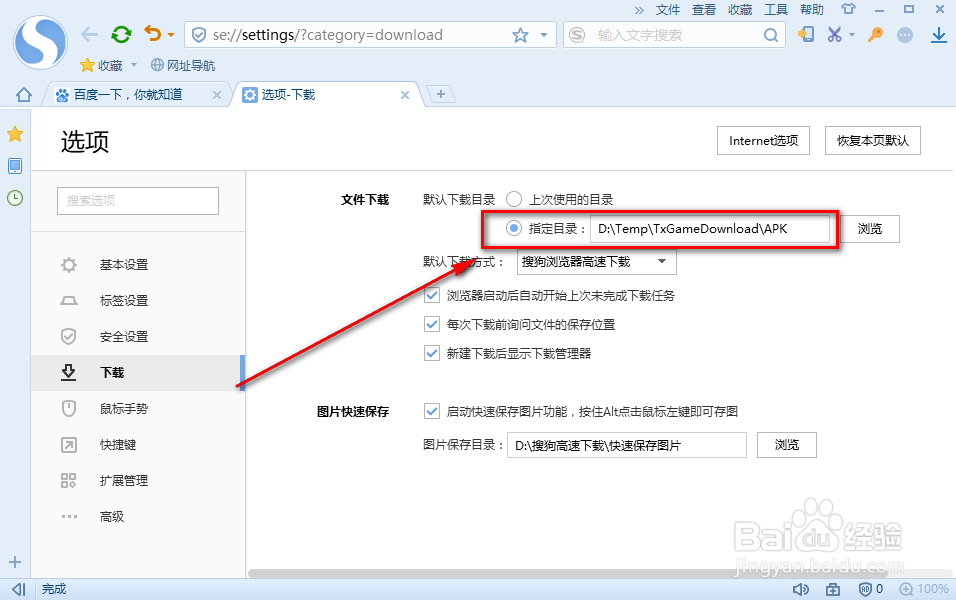The image size is (956, 600).
Task: Click the 浏览 button next to 图片保存目录
Action: tap(786, 445)
